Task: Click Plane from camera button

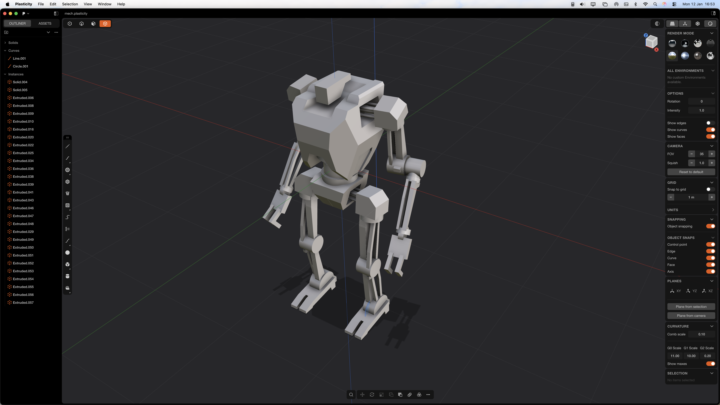Action: 691,316
